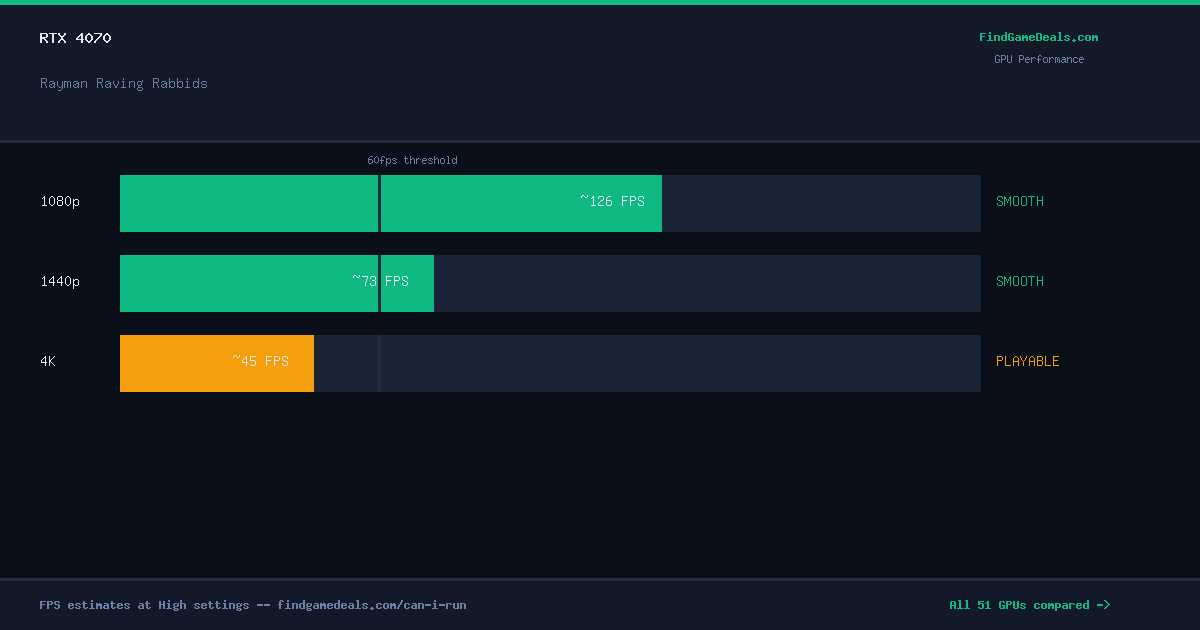Select the green 1080p FPS bar
1200x630 pixels.
click(391, 203)
